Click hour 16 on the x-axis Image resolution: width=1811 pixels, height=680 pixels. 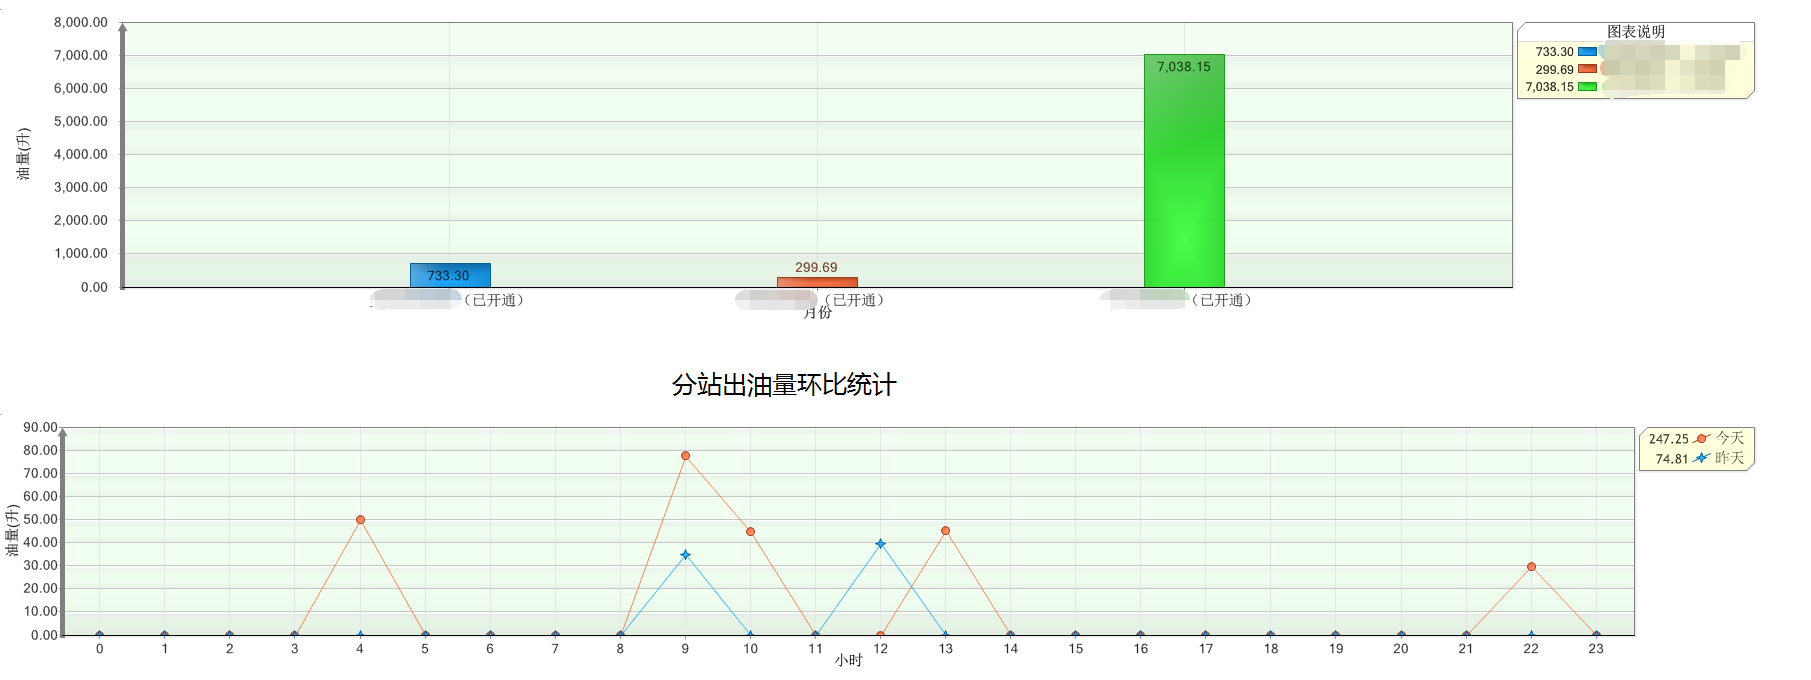click(x=1141, y=649)
